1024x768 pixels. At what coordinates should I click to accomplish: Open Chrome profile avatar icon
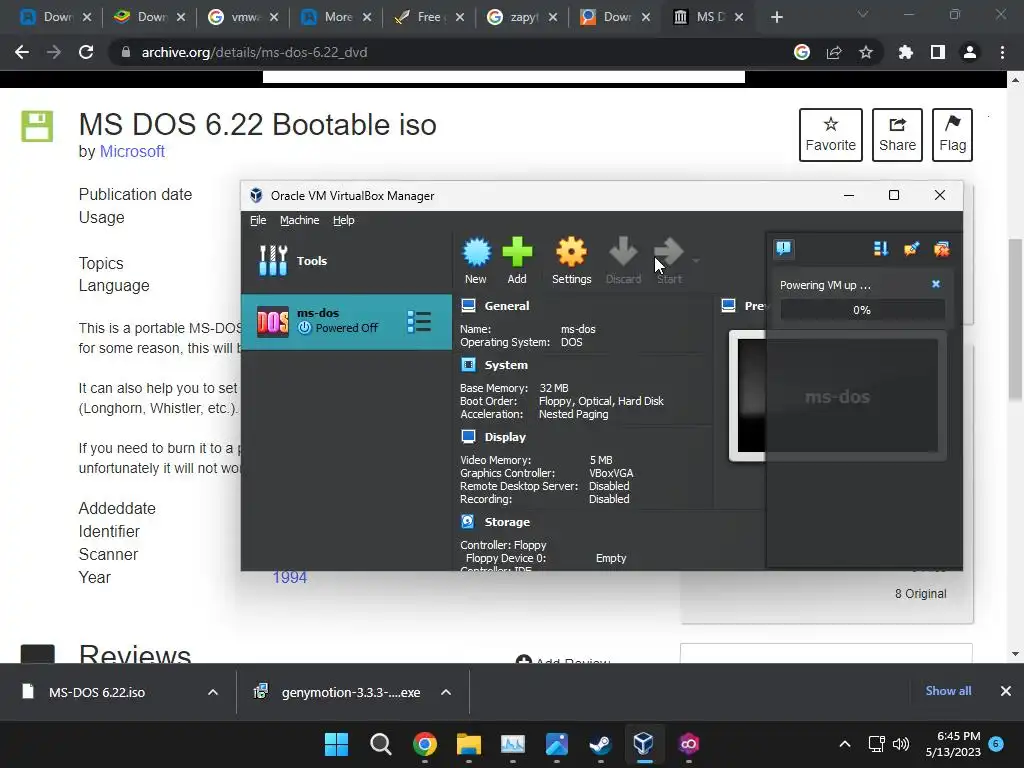coord(970,52)
